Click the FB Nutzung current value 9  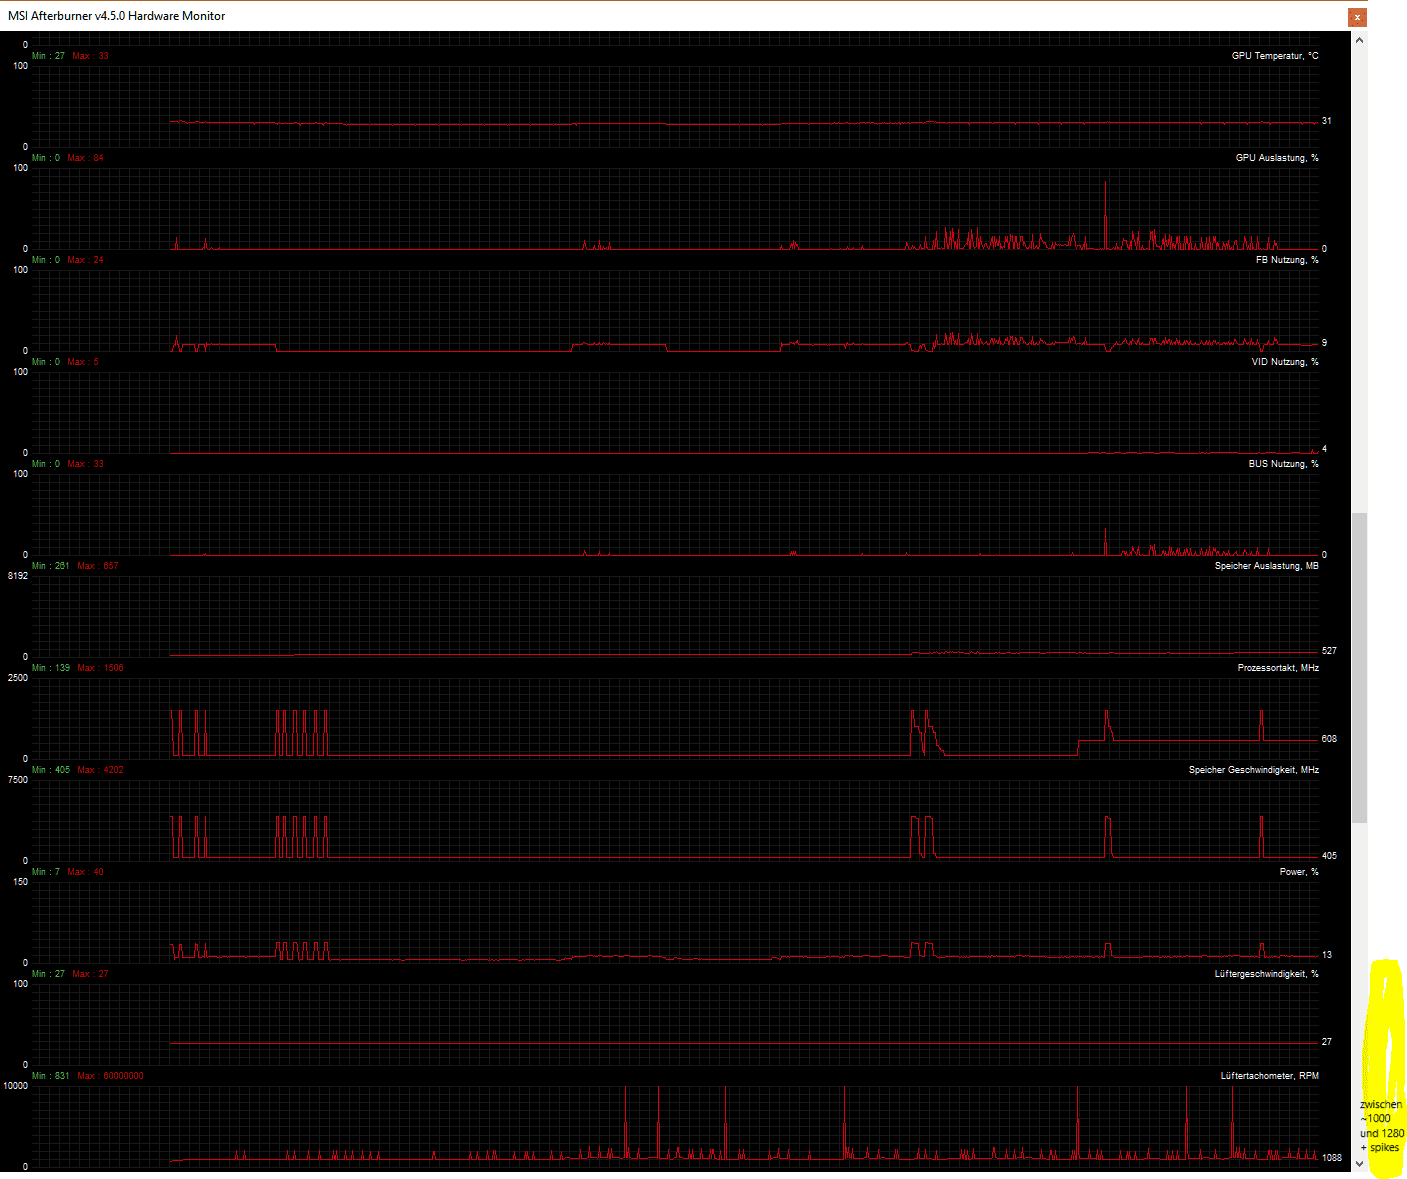pyautogui.click(x=1324, y=343)
